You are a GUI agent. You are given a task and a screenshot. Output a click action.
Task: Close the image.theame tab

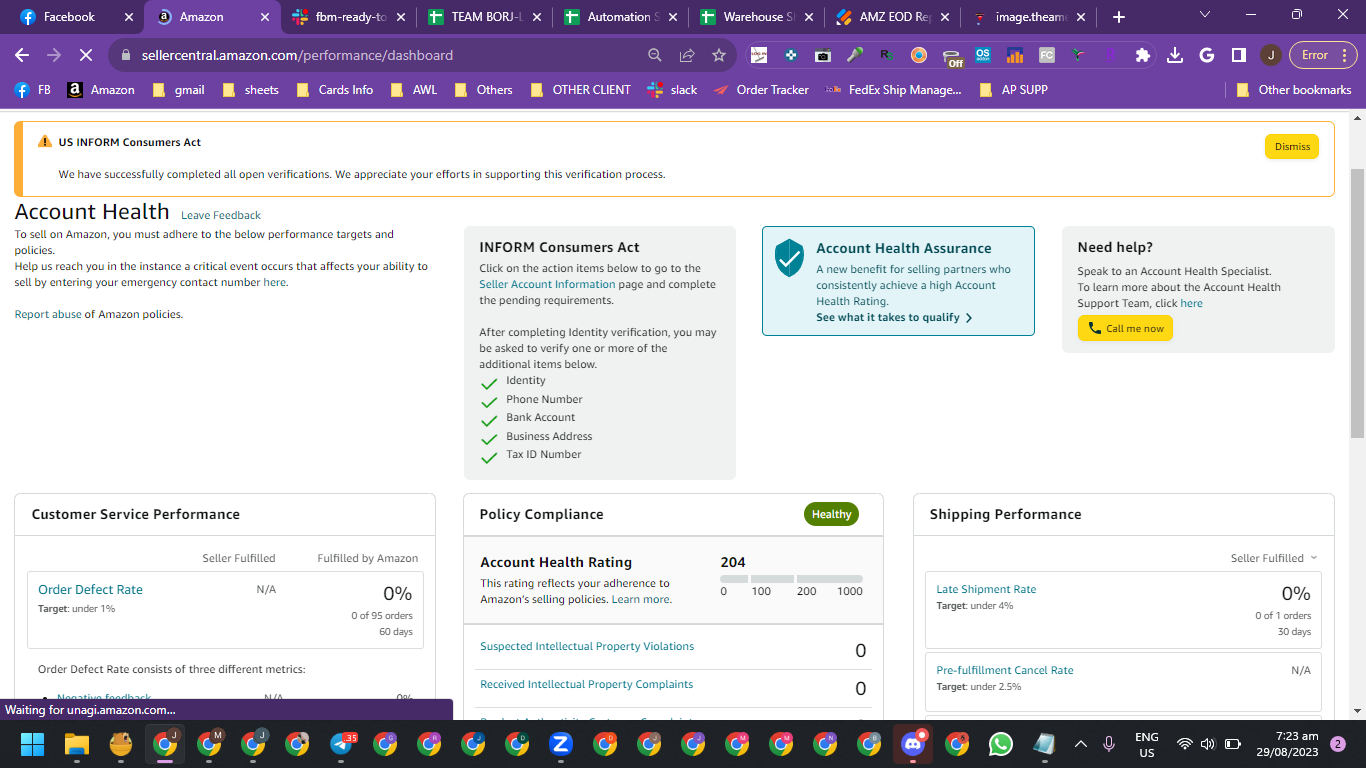[x=1081, y=17]
